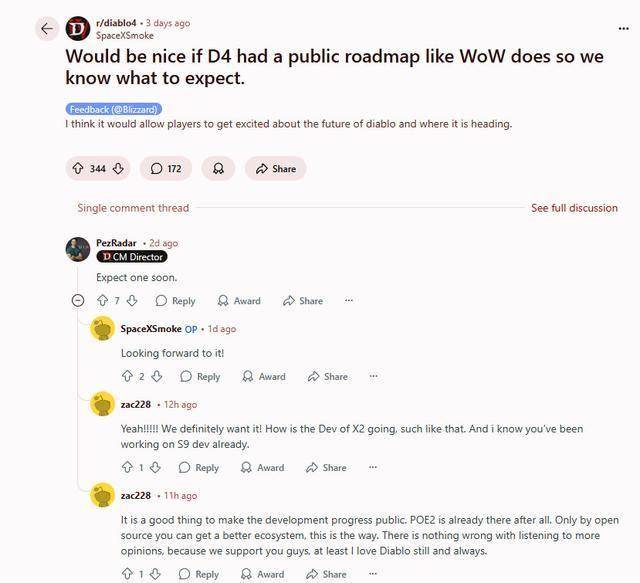Open more options on SpaceXSmoke's reply
This screenshot has width=640, height=583.
pyautogui.click(x=373, y=376)
